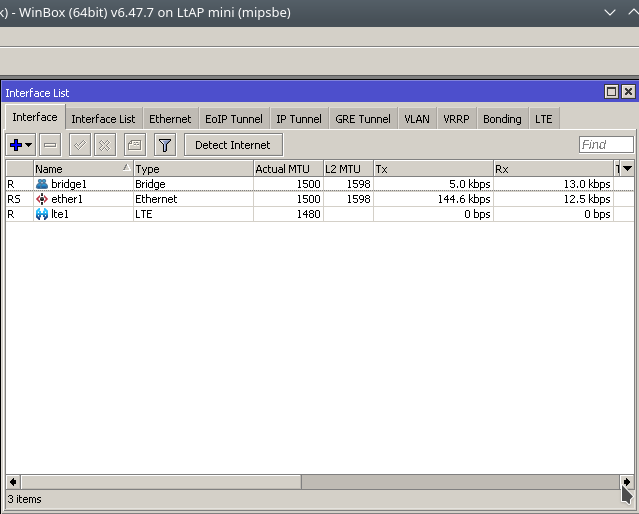Screen dimensions: 639x514
Task: Switch to the Interface List tab
Action: click(x=103, y=119)
